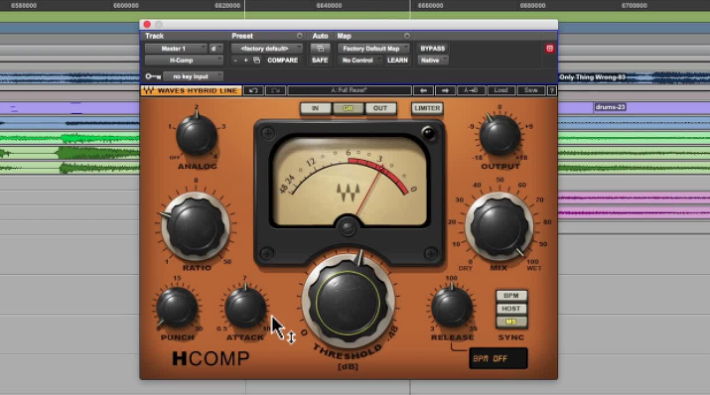Open the plug-in automation enable icon
The image size is (710, 395).
tap(320, 48)
